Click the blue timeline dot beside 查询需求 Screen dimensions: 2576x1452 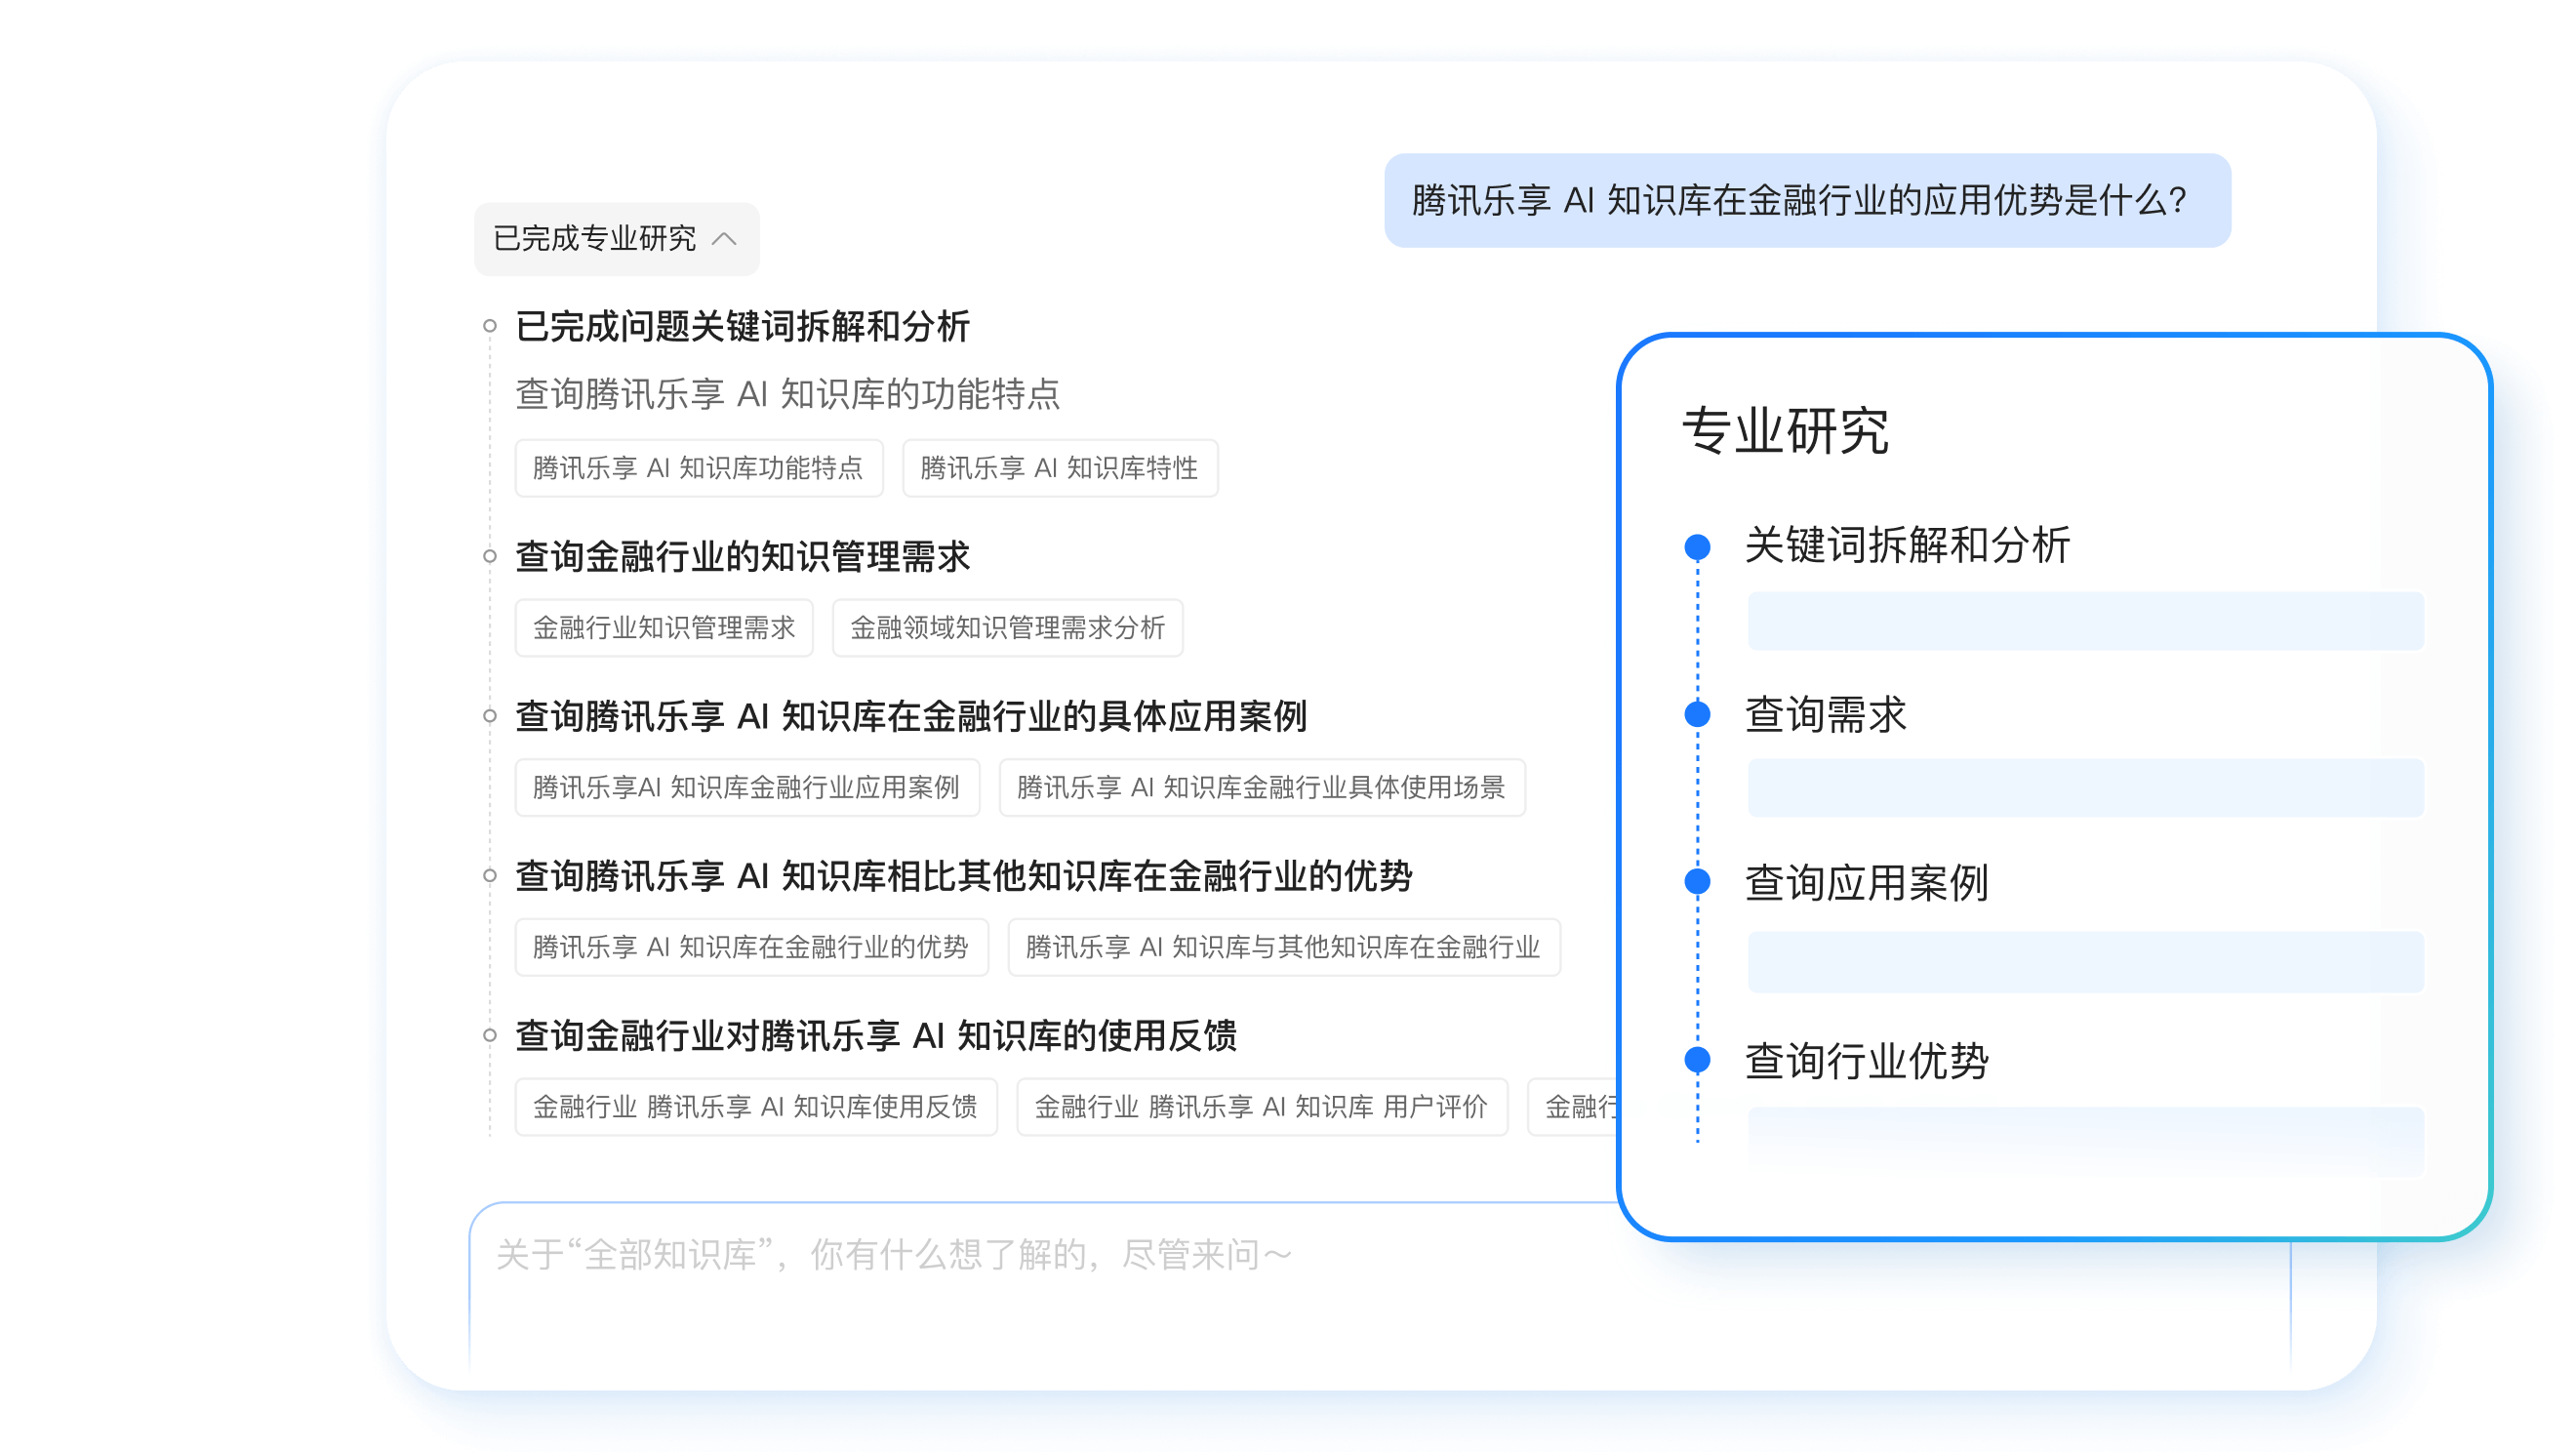(x=1697, y=714)
